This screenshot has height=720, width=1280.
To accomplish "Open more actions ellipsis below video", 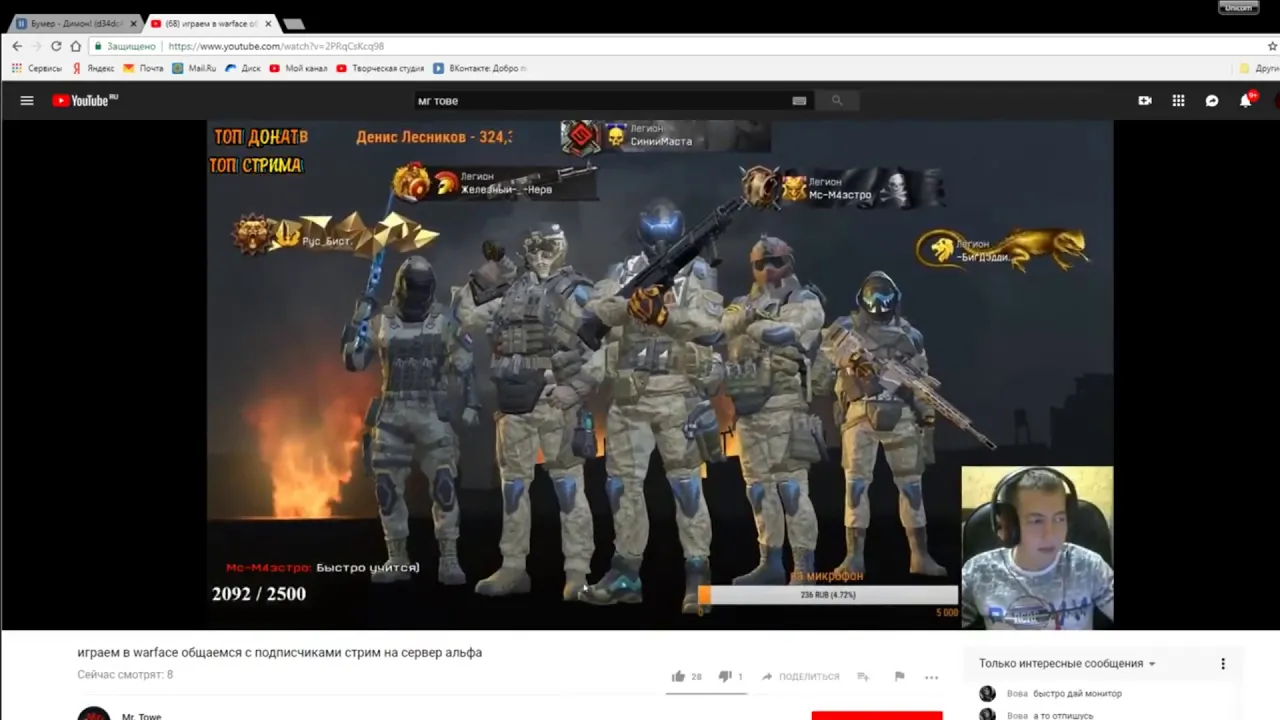I will (932, 677).
